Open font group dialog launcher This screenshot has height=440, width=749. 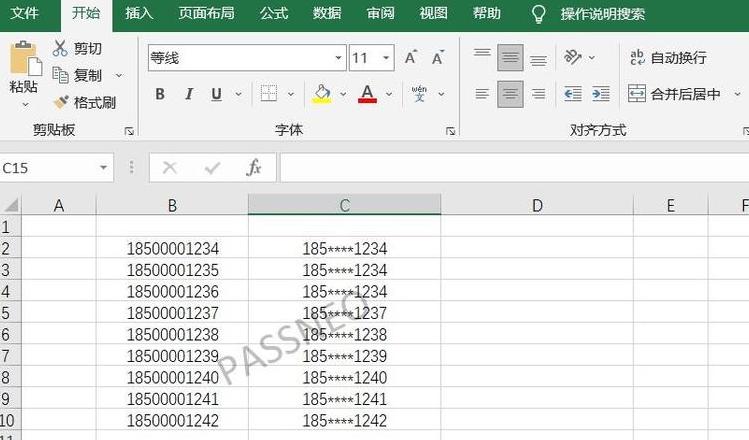(450, 131)
